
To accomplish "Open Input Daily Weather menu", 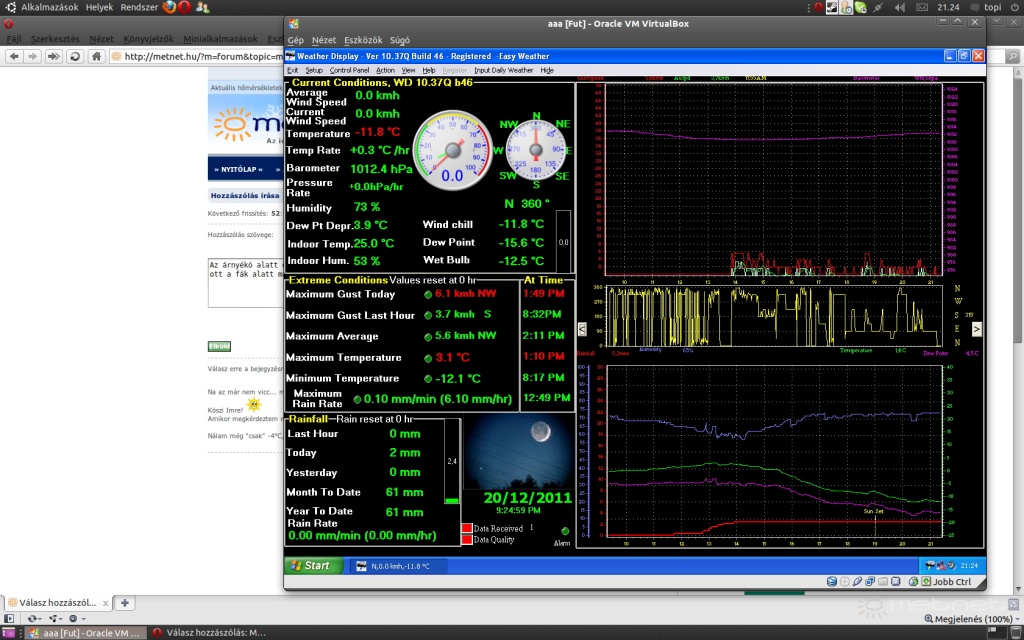I will [504, 71].
